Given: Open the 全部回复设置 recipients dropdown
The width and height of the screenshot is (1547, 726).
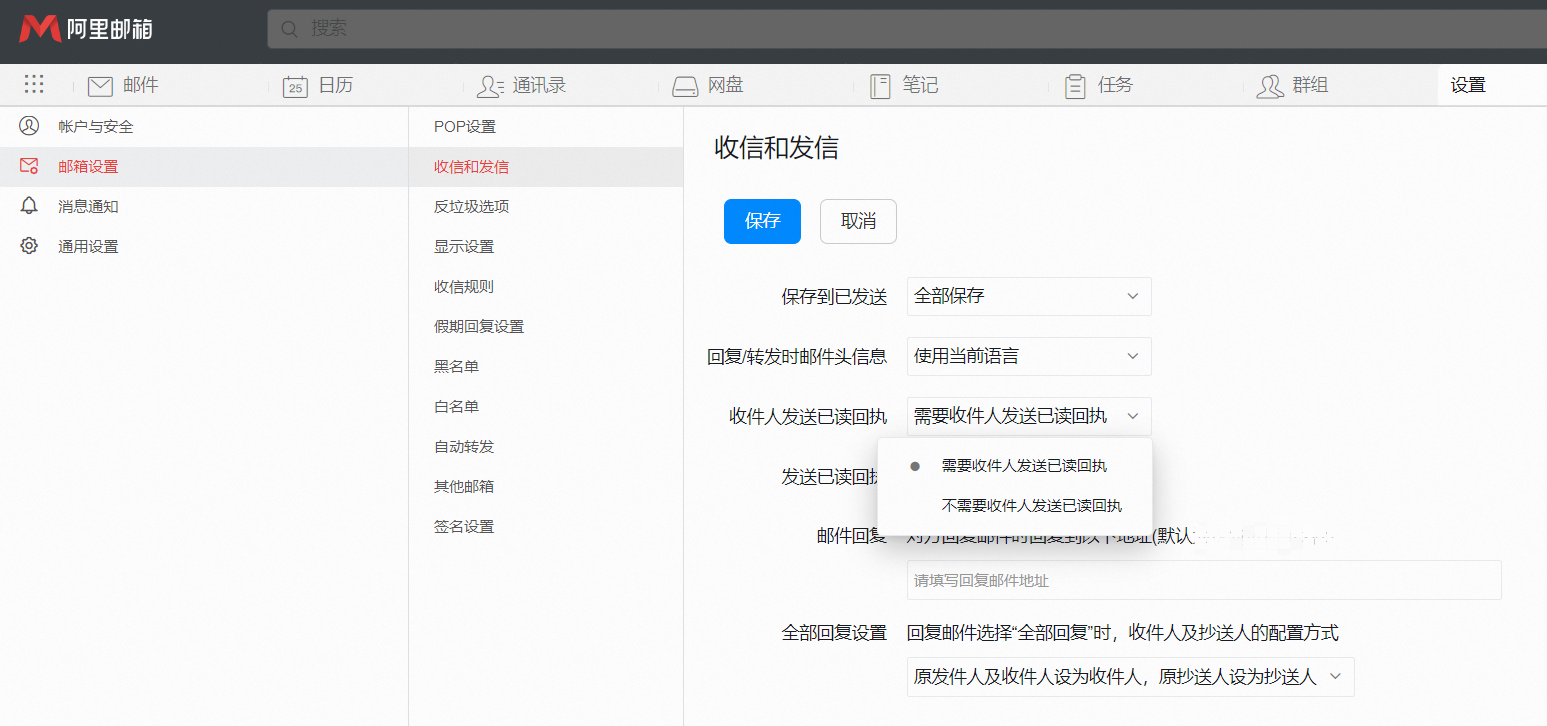Looking at the screenshot, I should point(1130,676).
